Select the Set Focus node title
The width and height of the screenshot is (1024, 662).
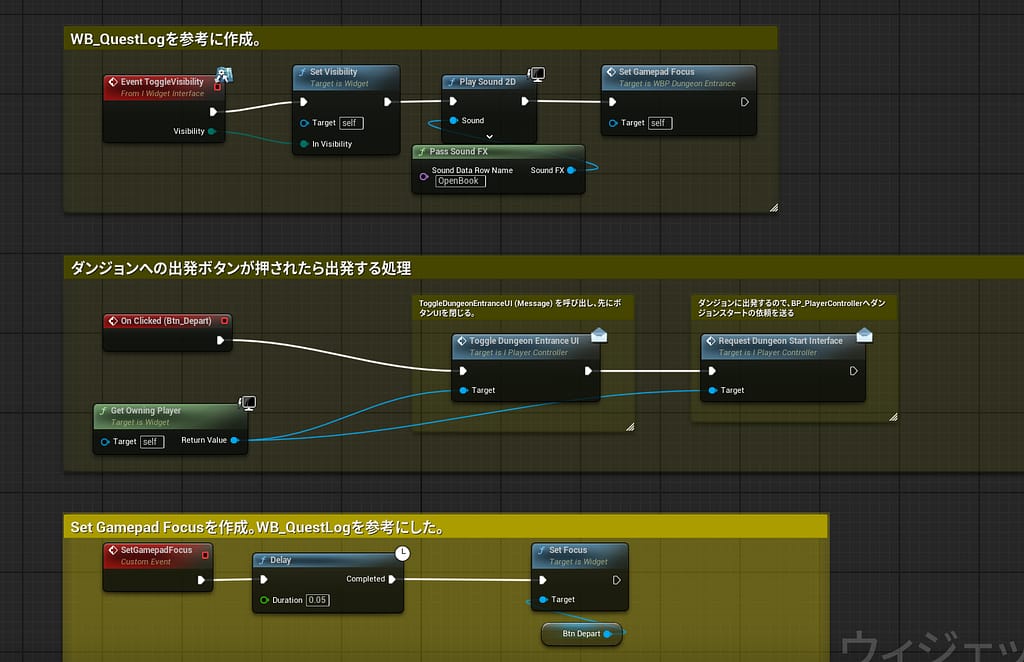[568, 550]
